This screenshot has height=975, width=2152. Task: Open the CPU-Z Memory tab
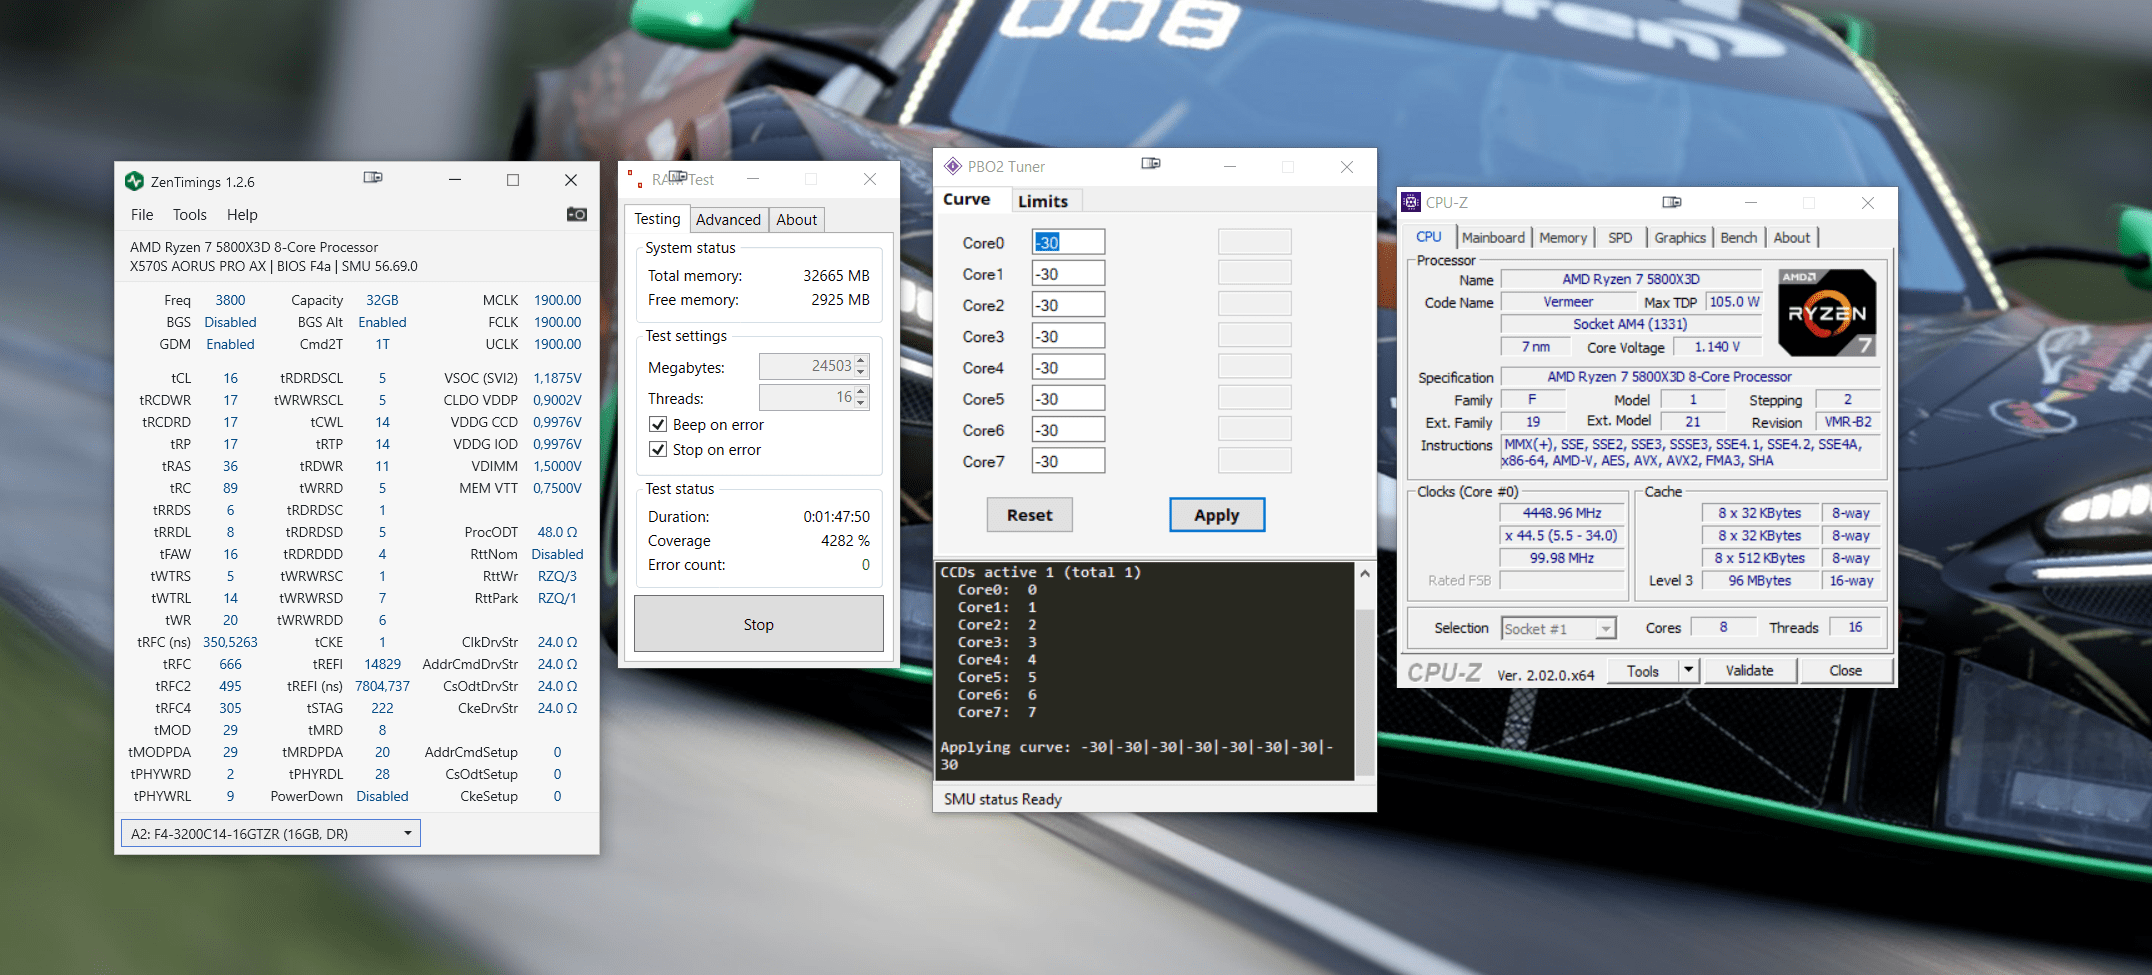coord(1563,238)
